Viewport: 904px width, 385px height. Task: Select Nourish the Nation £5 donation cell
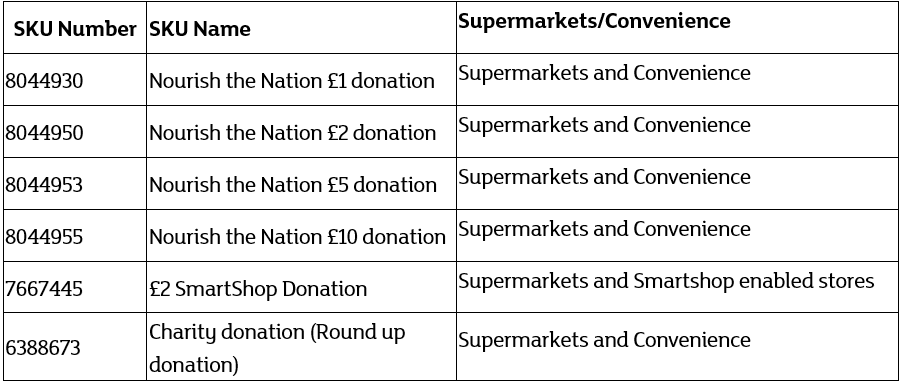point(302,183)
